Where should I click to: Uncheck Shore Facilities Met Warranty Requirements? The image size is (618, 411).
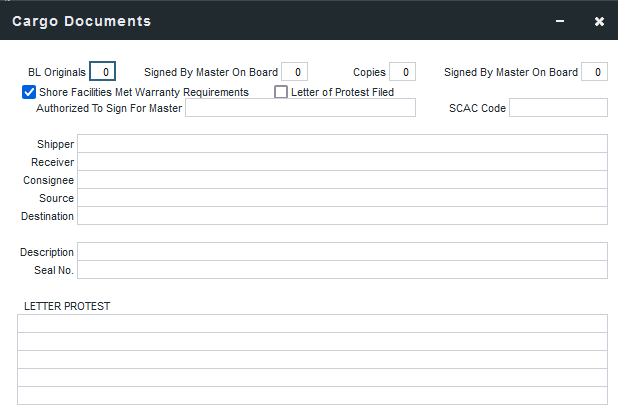coord(29,92)
